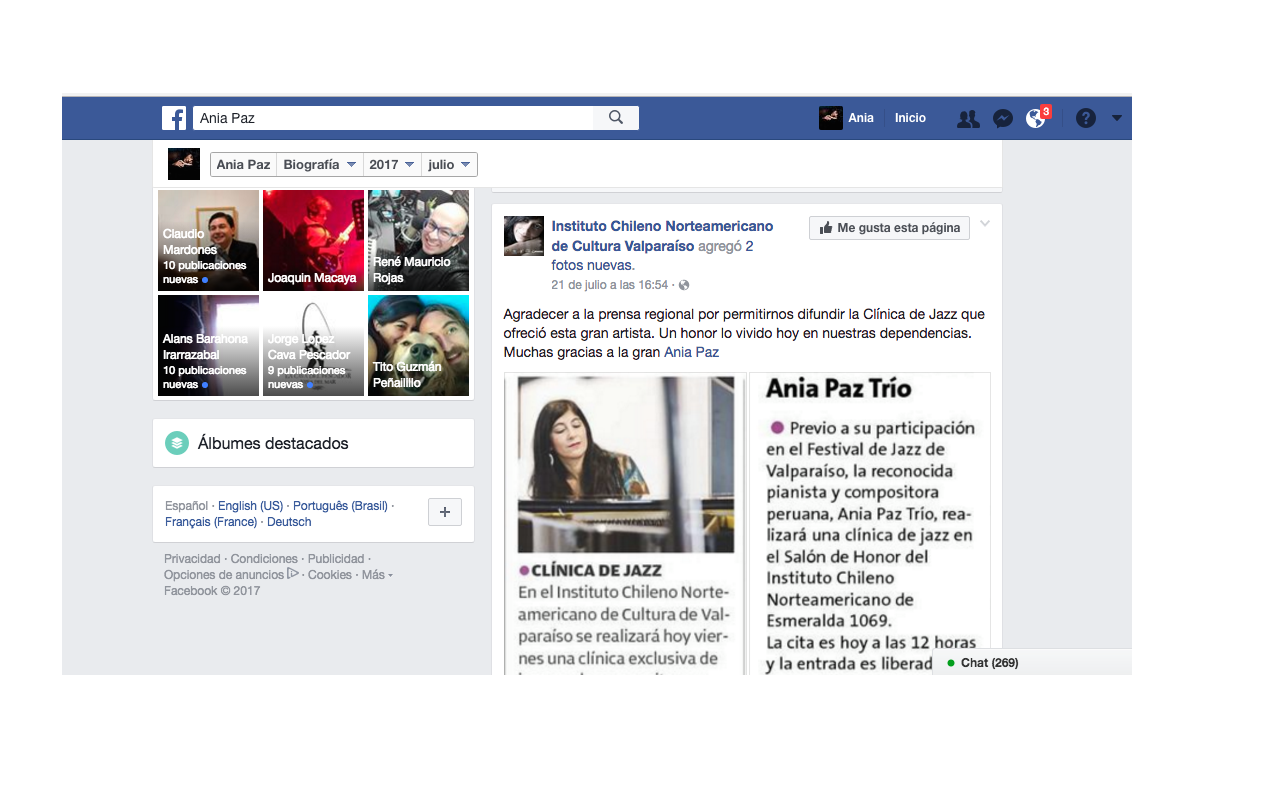Open friend requests icon
The height and width of the screenshot is (800, 1280).
coord(968,118)
